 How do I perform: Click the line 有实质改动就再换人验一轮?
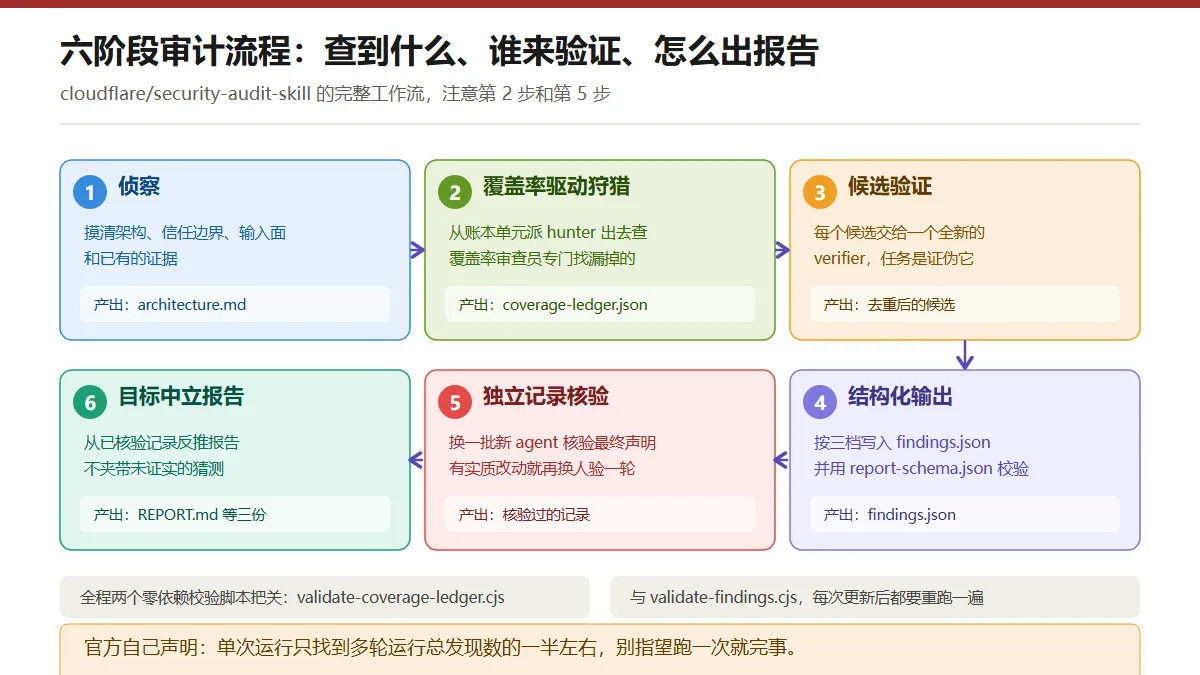point(542,468)
